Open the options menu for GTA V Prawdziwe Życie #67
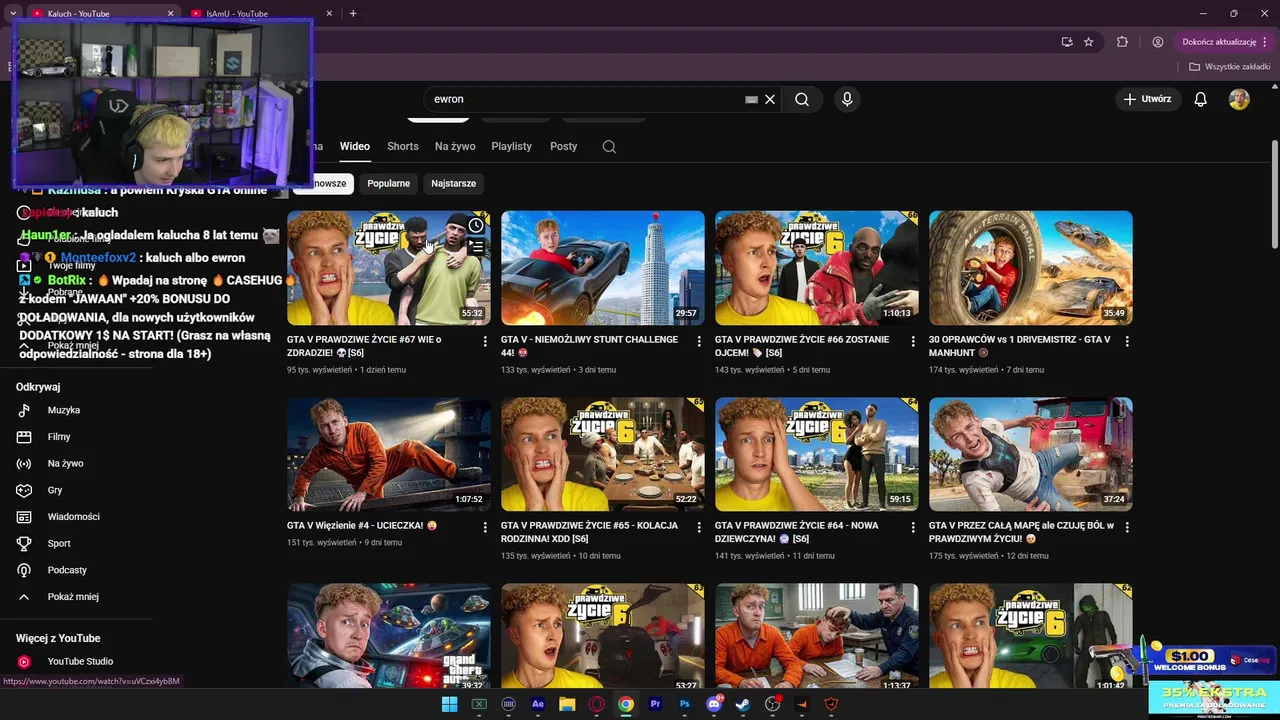The image size is (1280, 720). click(x=485, y=341)
